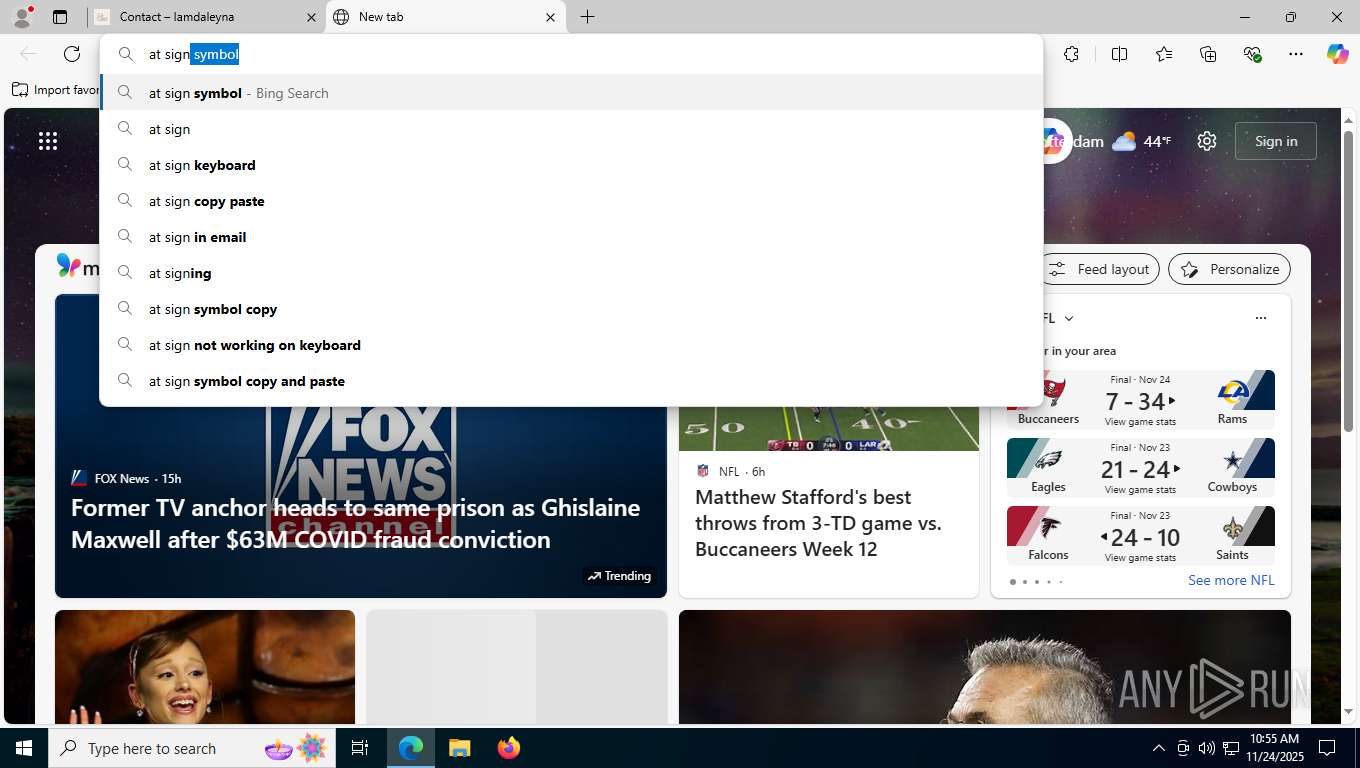This screenshot has height=768, width=1360.
Task: Open the new tab page settings gear
Action: click(x=1207, y=141)
